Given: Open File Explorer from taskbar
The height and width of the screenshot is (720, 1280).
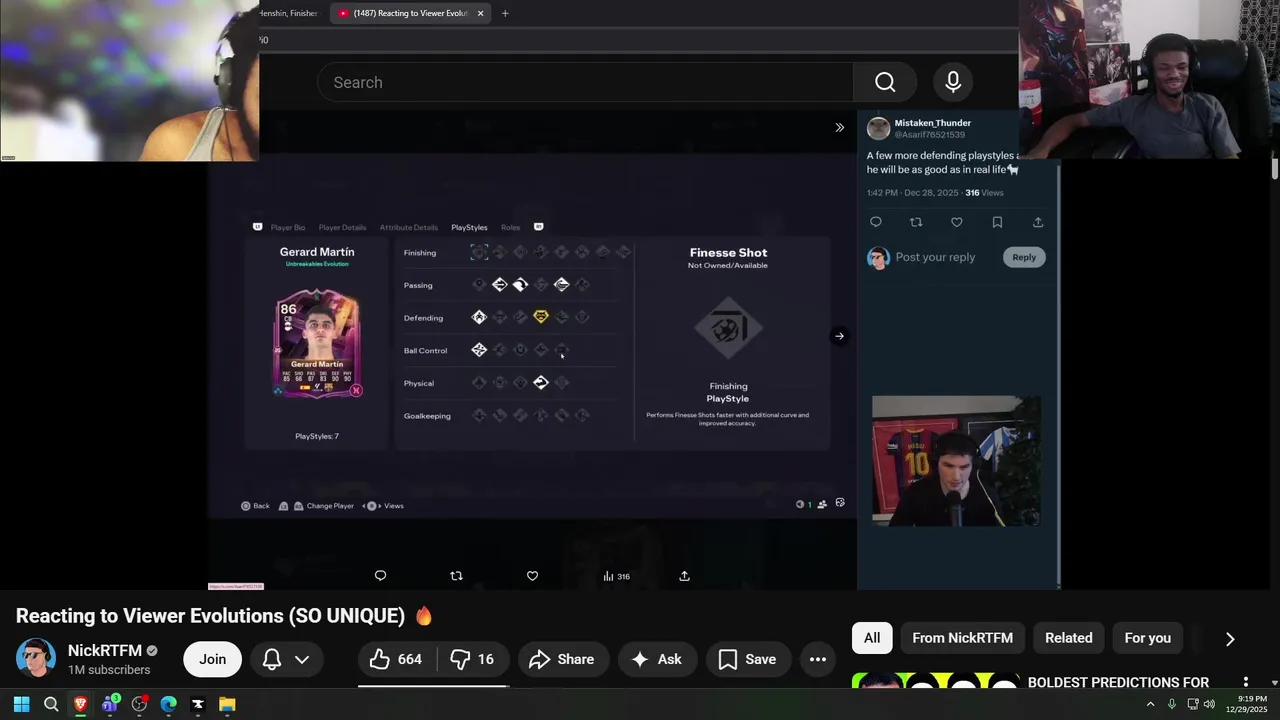Looking at the screenshot, I should (x=227, y=704).
